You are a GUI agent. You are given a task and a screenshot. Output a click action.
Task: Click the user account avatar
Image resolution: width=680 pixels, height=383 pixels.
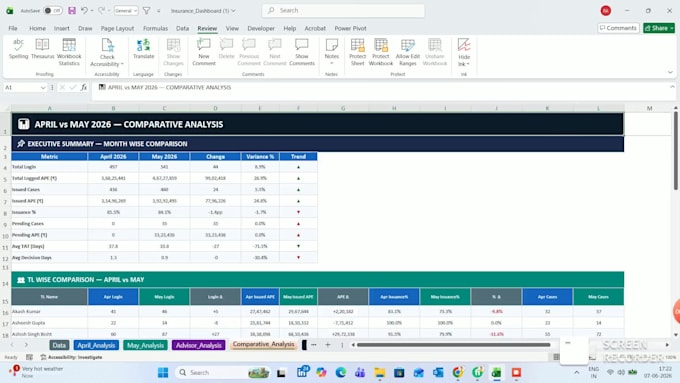[606, 10]
